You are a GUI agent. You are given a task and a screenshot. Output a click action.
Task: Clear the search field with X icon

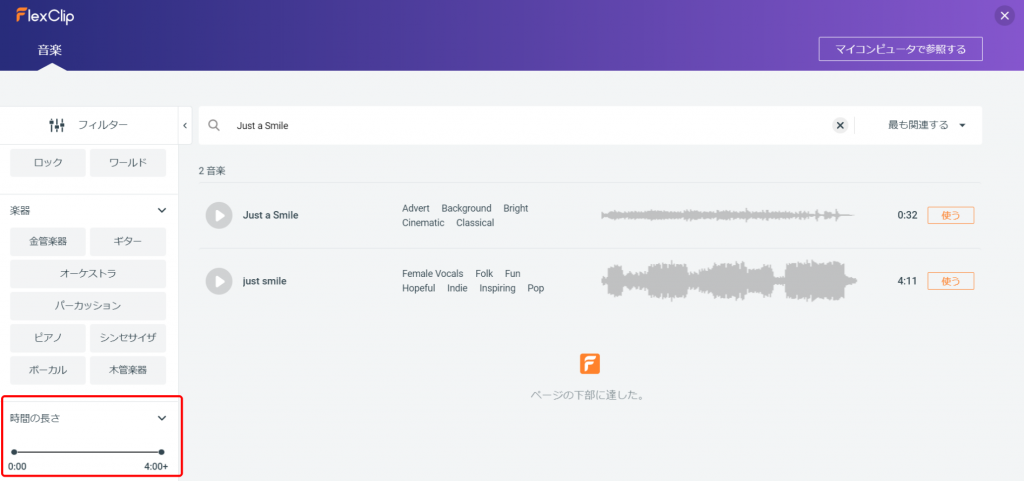(x=840, y=126)
